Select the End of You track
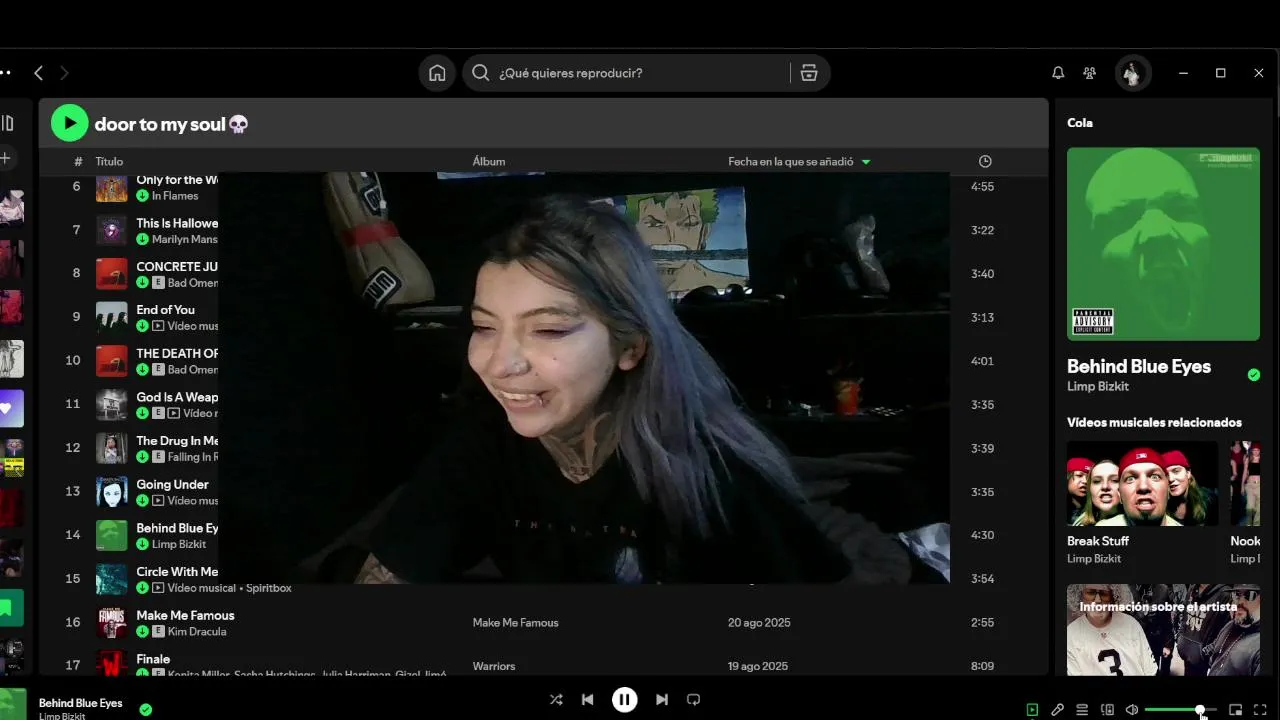The height and width of the screenshot is (720, 1280). click(x=165, y=310)
